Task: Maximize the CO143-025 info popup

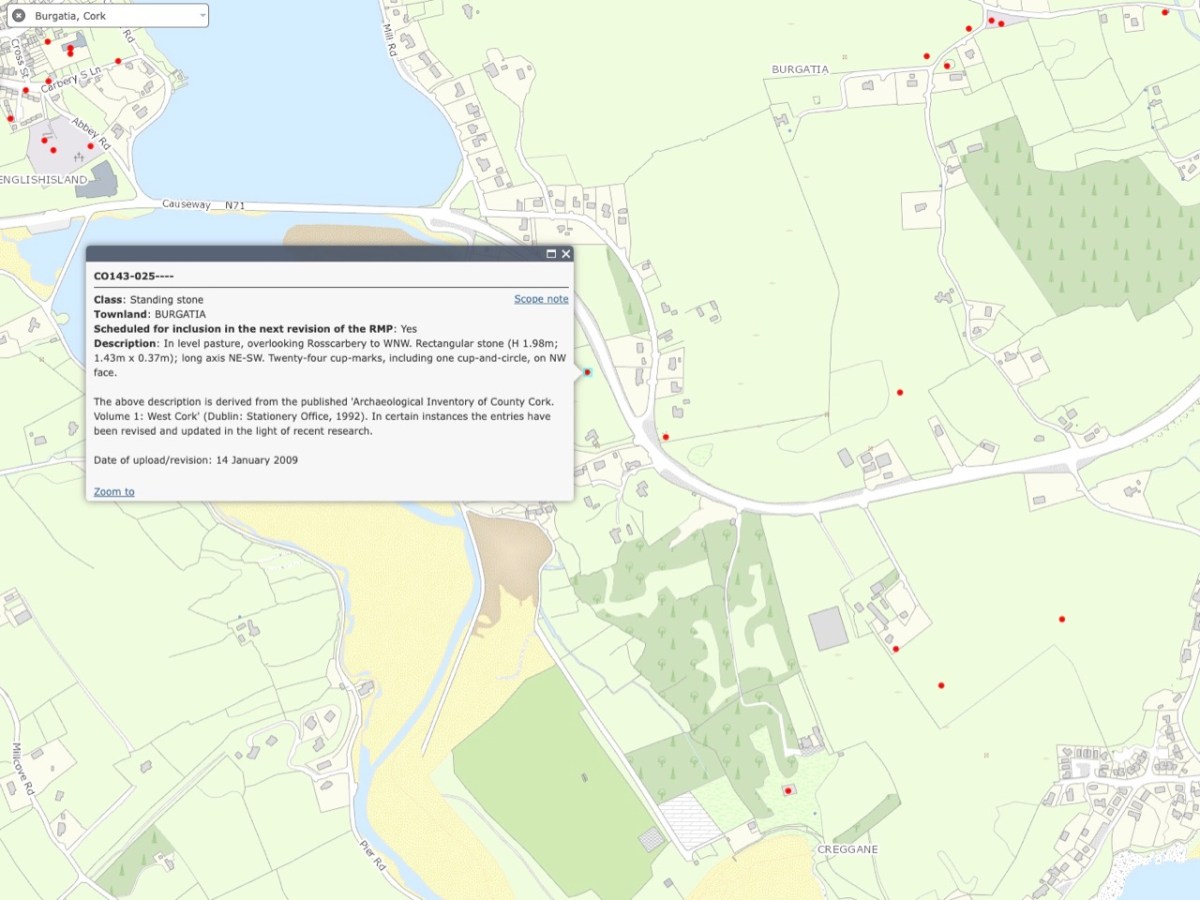Action: click(551, 254)
